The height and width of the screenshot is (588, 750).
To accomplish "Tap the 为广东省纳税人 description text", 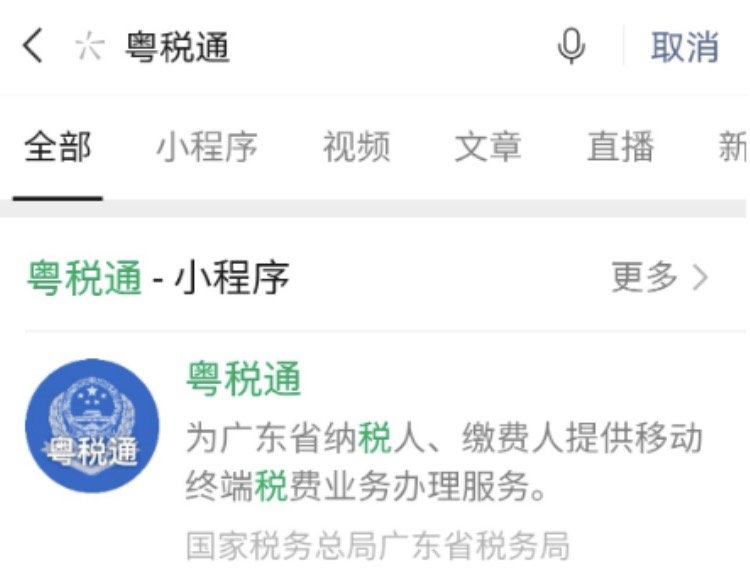I will 444,438.
